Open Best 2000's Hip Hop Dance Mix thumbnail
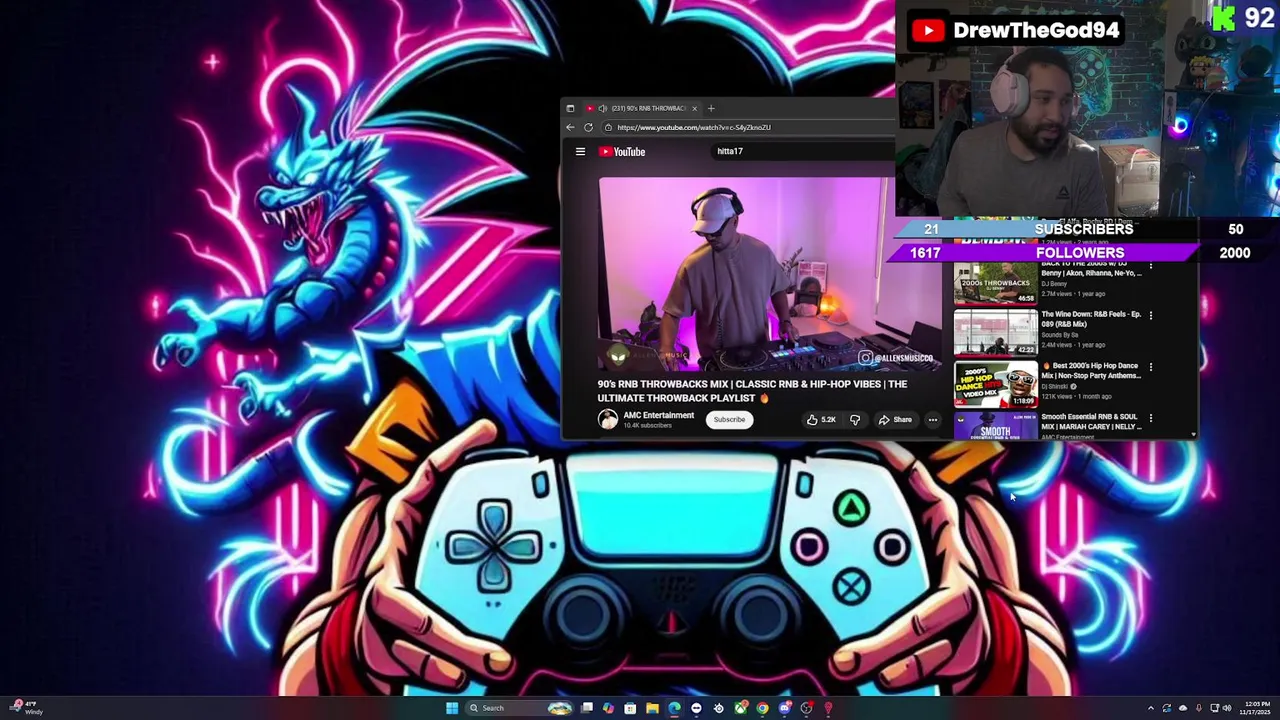 tap(995, 383)
